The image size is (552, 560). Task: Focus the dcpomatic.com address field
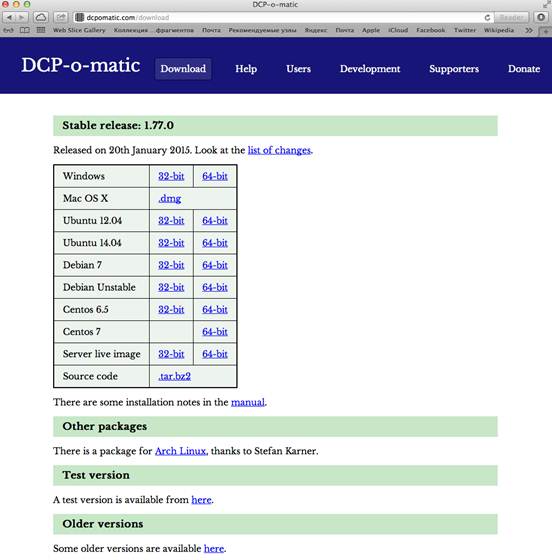278,18
